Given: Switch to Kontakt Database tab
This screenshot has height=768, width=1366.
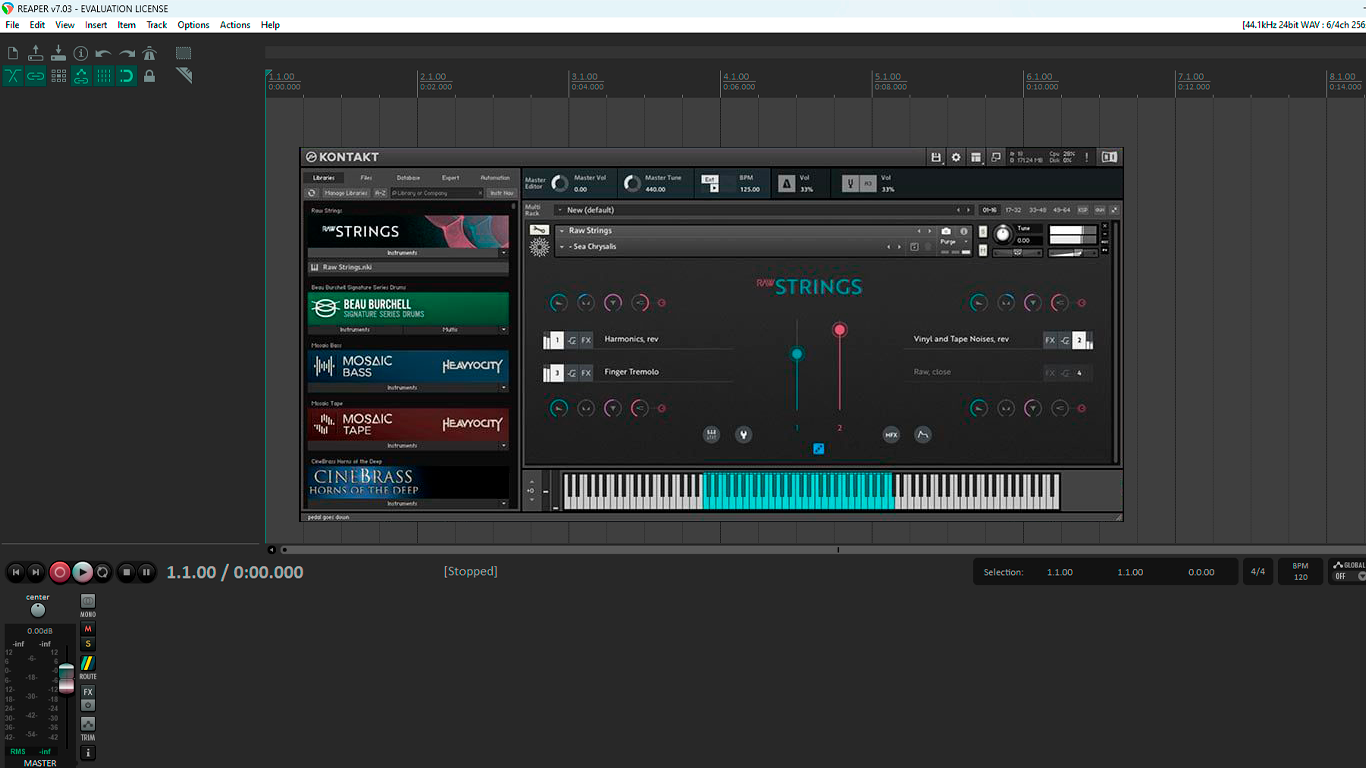Looking at the screenshot, I should click(408, 178).
